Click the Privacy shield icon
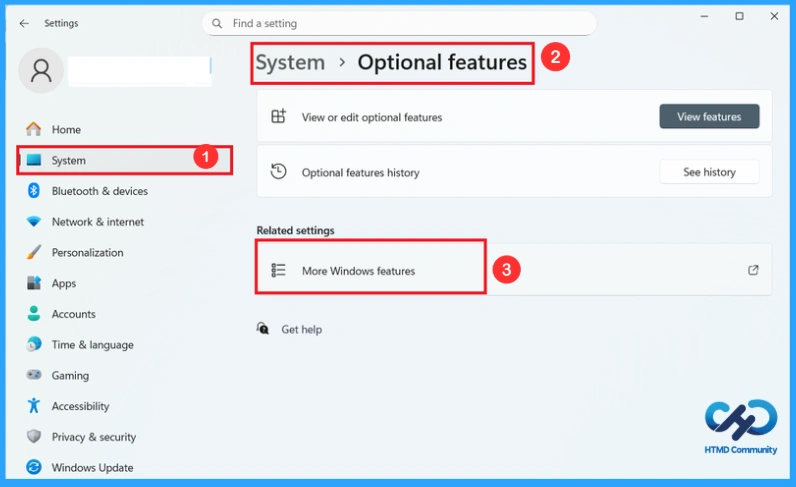The width and height of the screenshot is (796, 487). (x=34, y=437)
